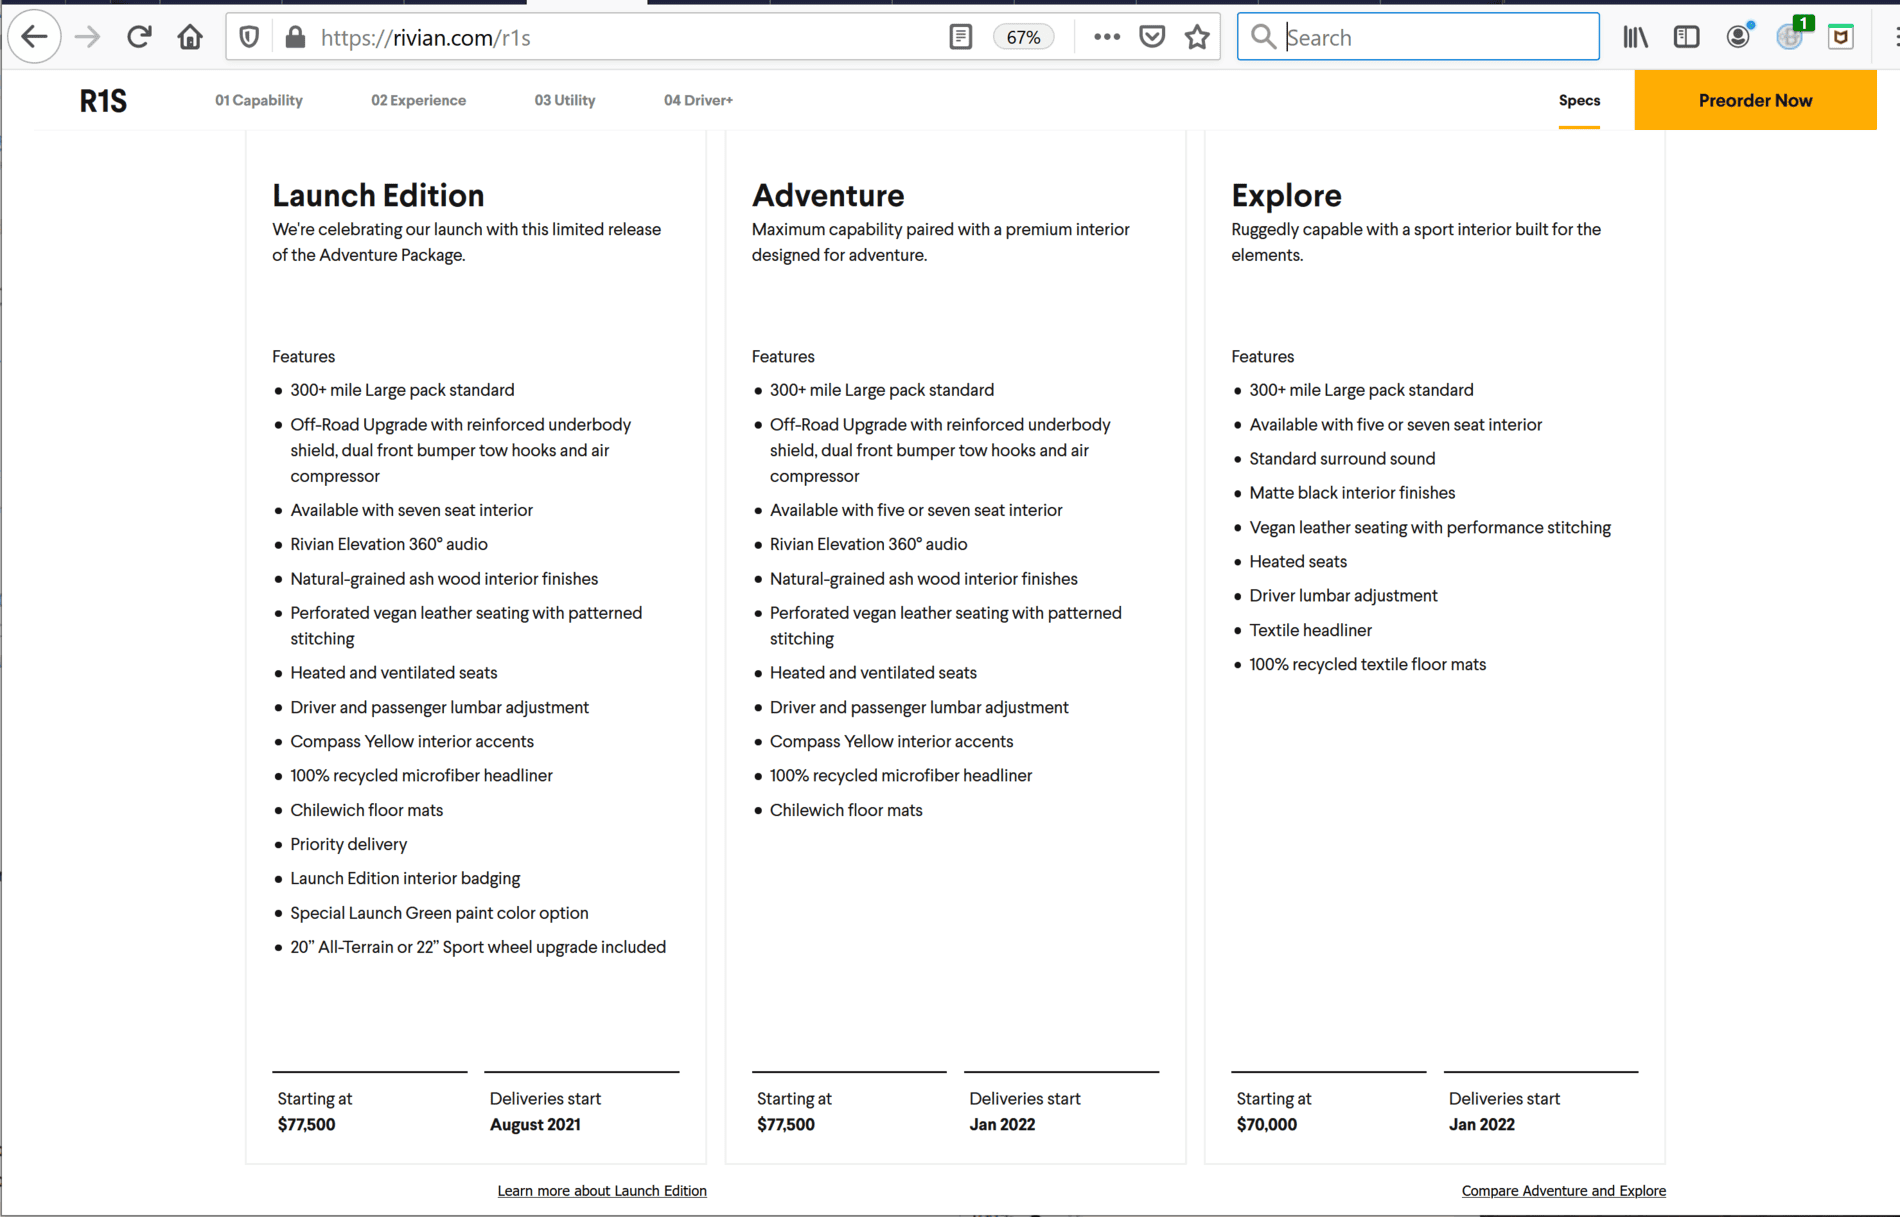The width and height of the screenshot is (1900, 1217).
Task: Click the August 2021 delivery date
Action: 535,1125
